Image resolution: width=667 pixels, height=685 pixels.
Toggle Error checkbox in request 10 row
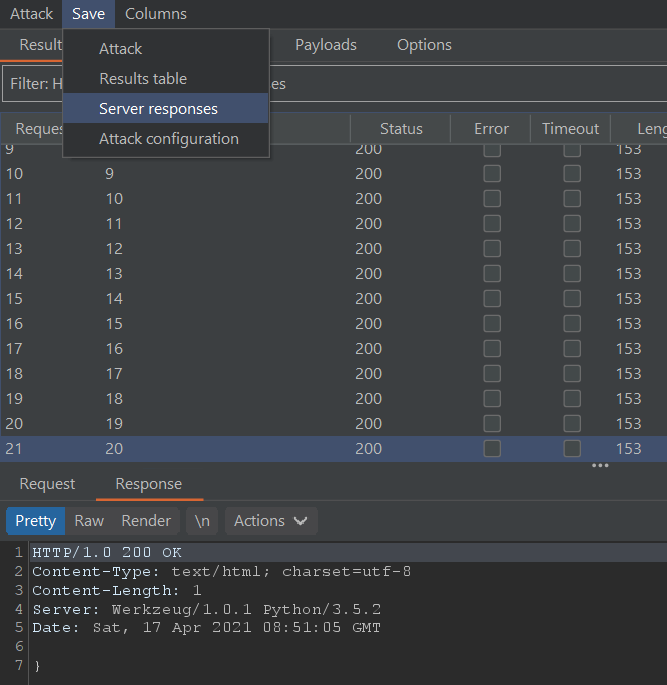492,174
